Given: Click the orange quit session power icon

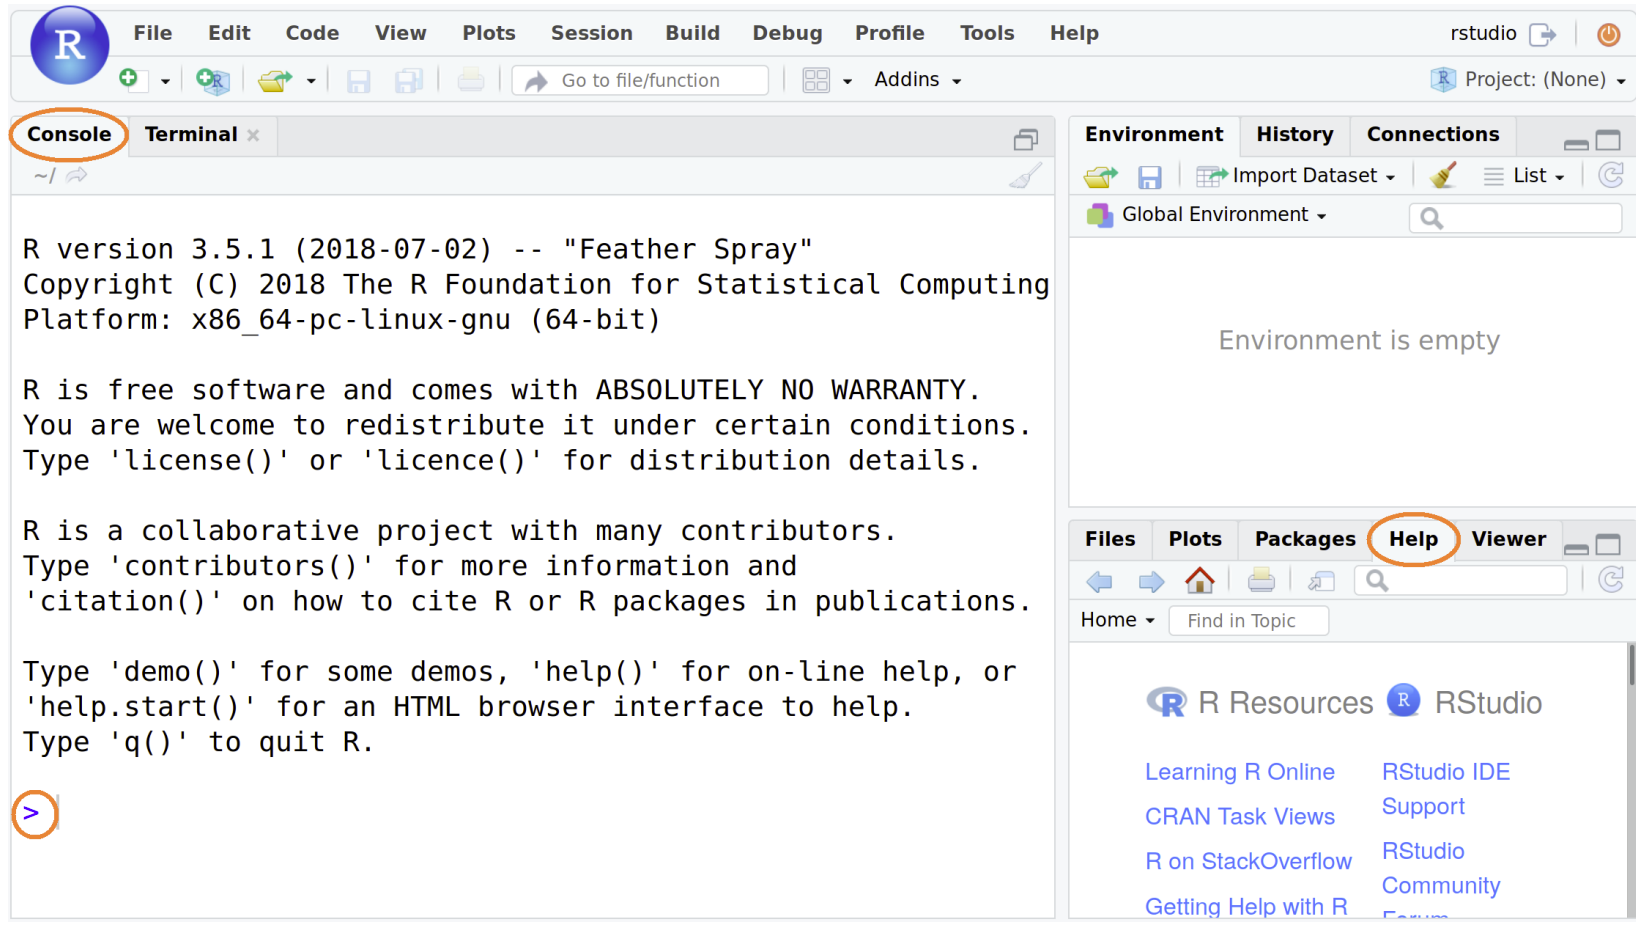Looking at the screenshot, I should coord(1608,34).
